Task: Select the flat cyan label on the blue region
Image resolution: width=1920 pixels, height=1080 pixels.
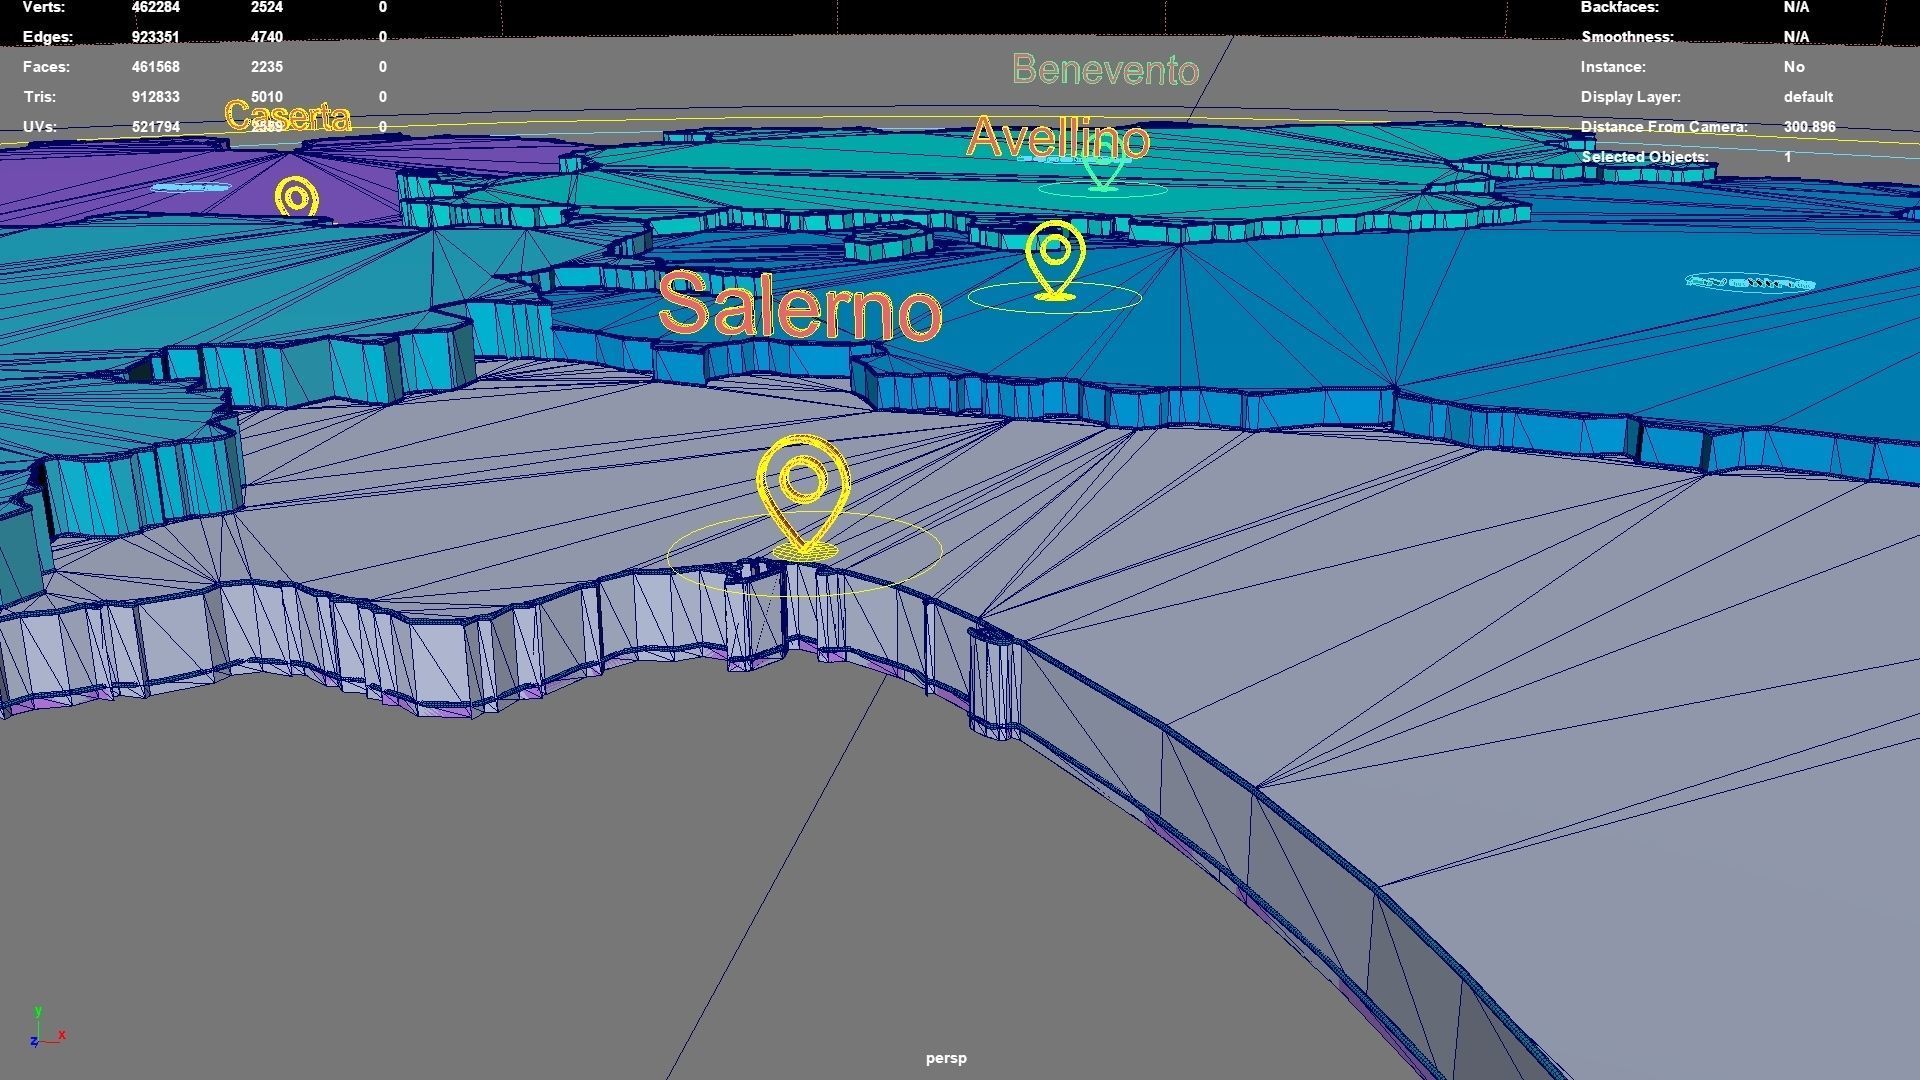Action: 1749,283
